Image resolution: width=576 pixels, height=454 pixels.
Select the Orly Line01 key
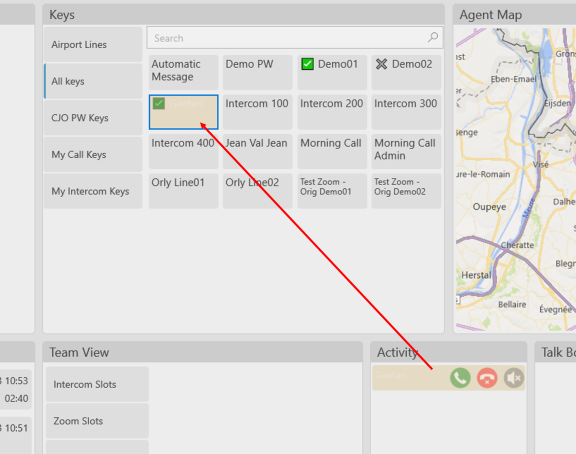(183, 190)
